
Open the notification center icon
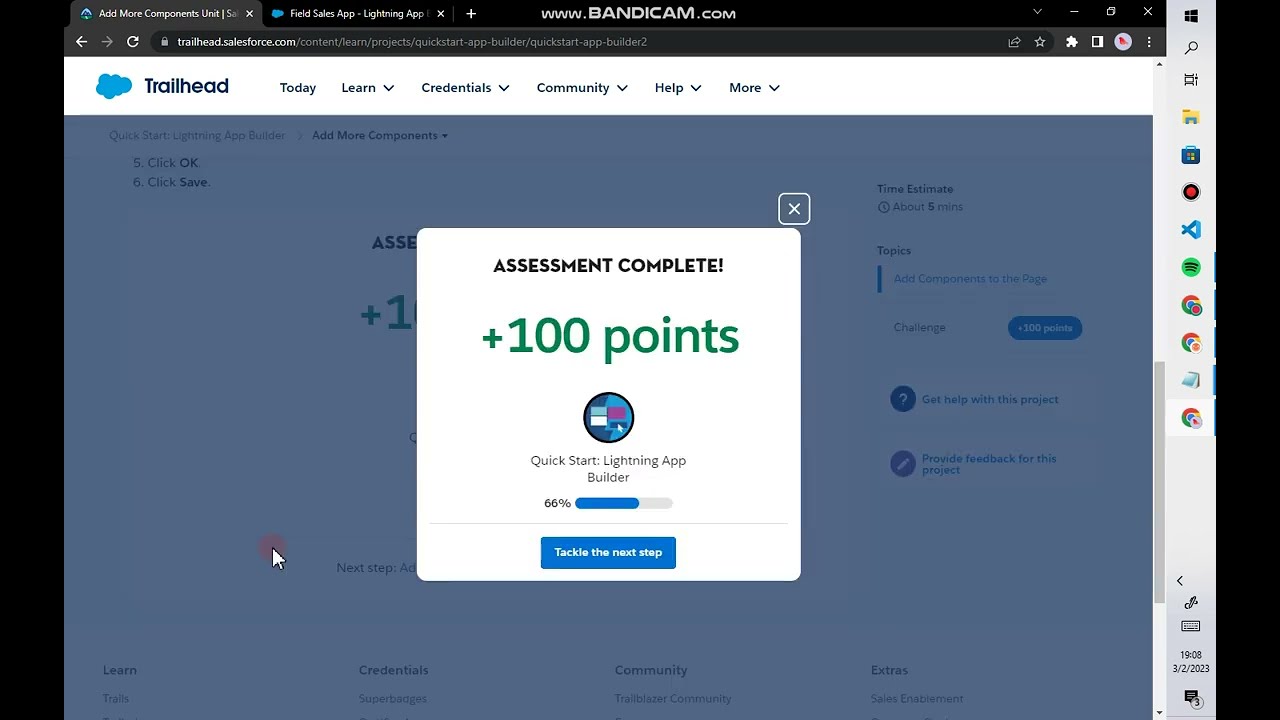(1191, 698)
